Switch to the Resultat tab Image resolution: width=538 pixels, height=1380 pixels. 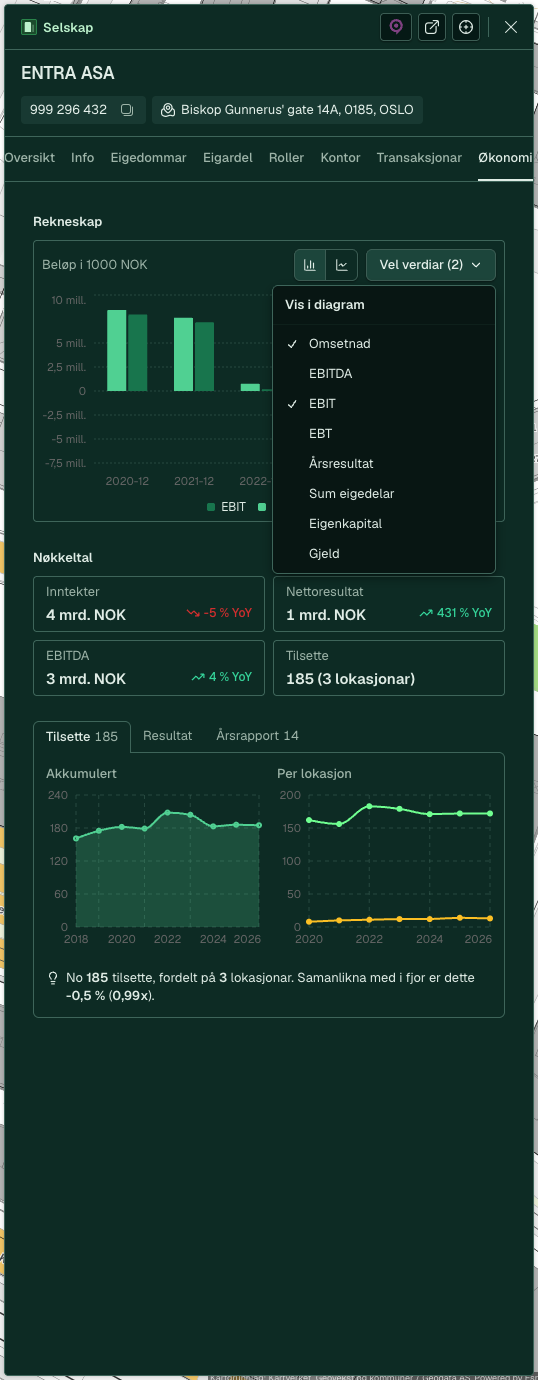point(167,736)
